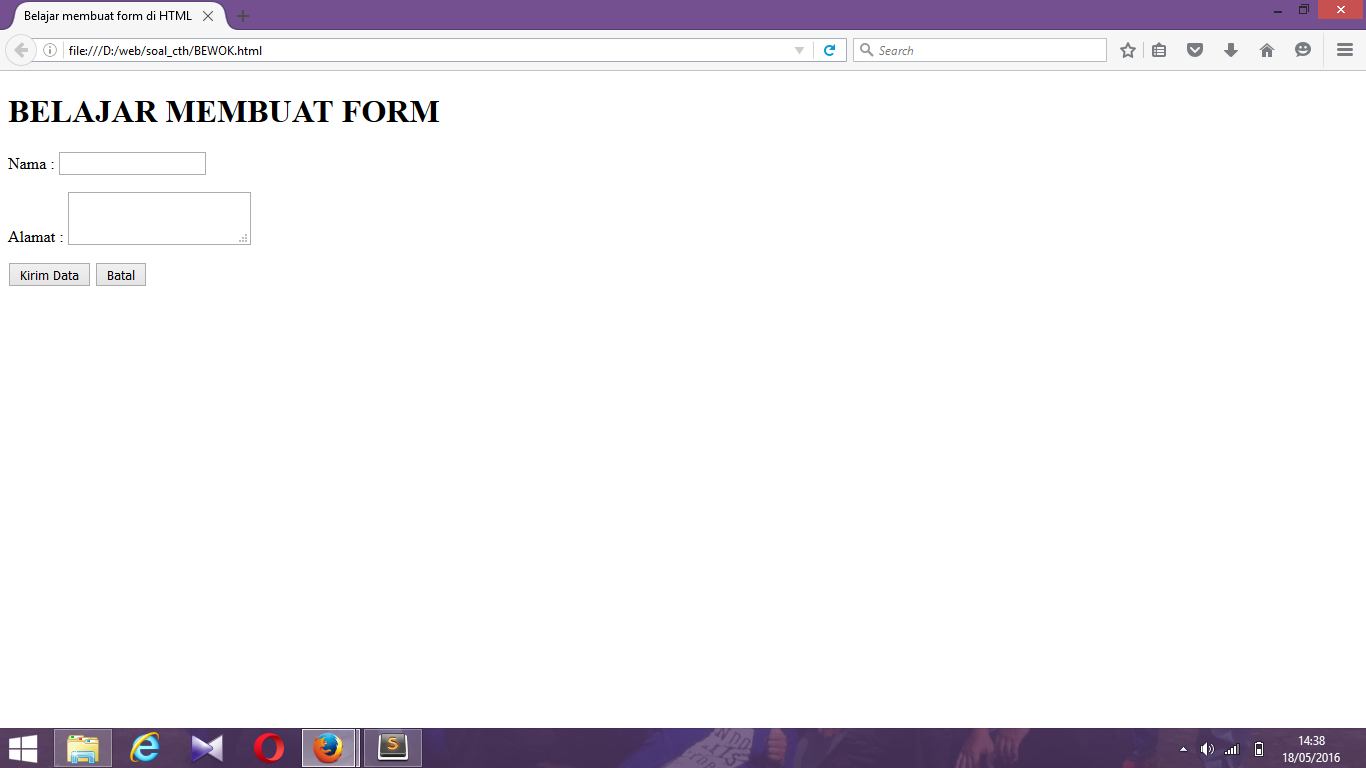Bookmark this page using the star icon
Viewport: 1366px width, 768px height.
(1127, 49)
